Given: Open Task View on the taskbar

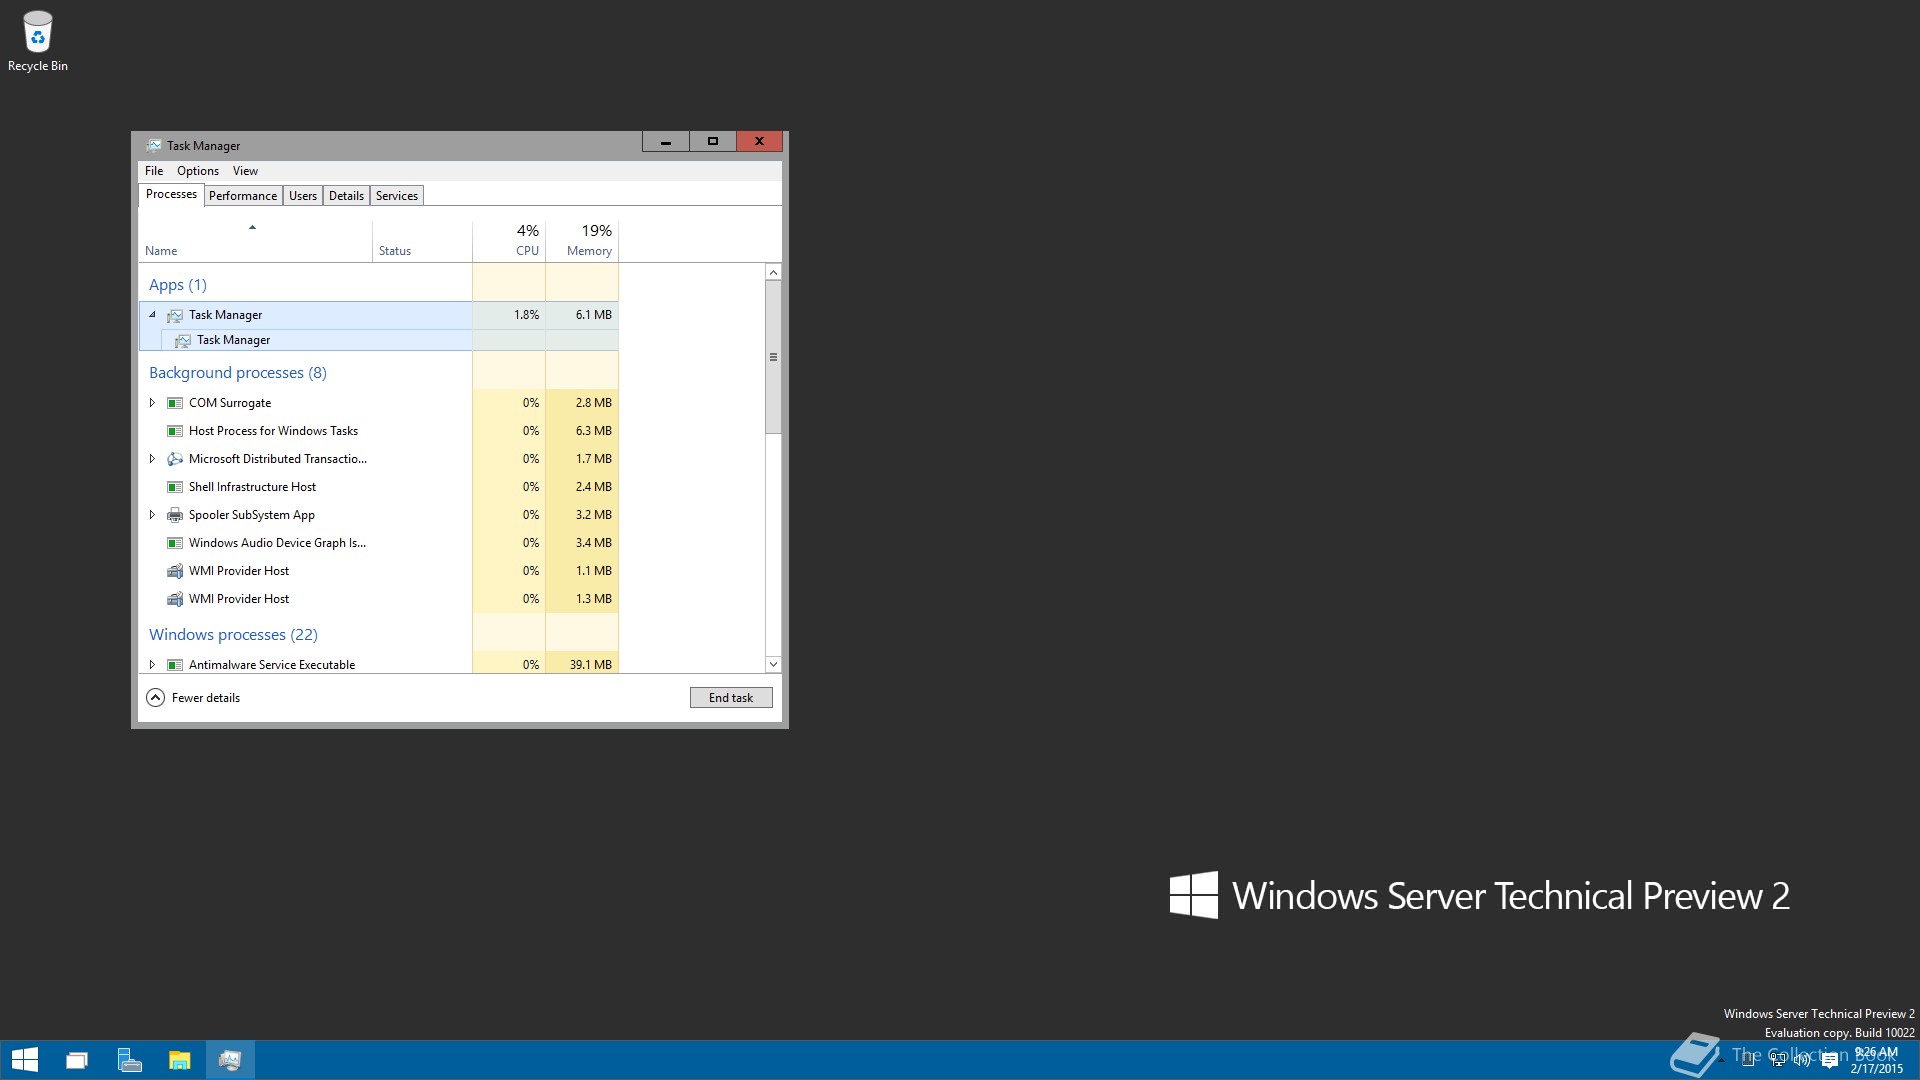Looking at the screenshot, I should tap(77, 1060).
